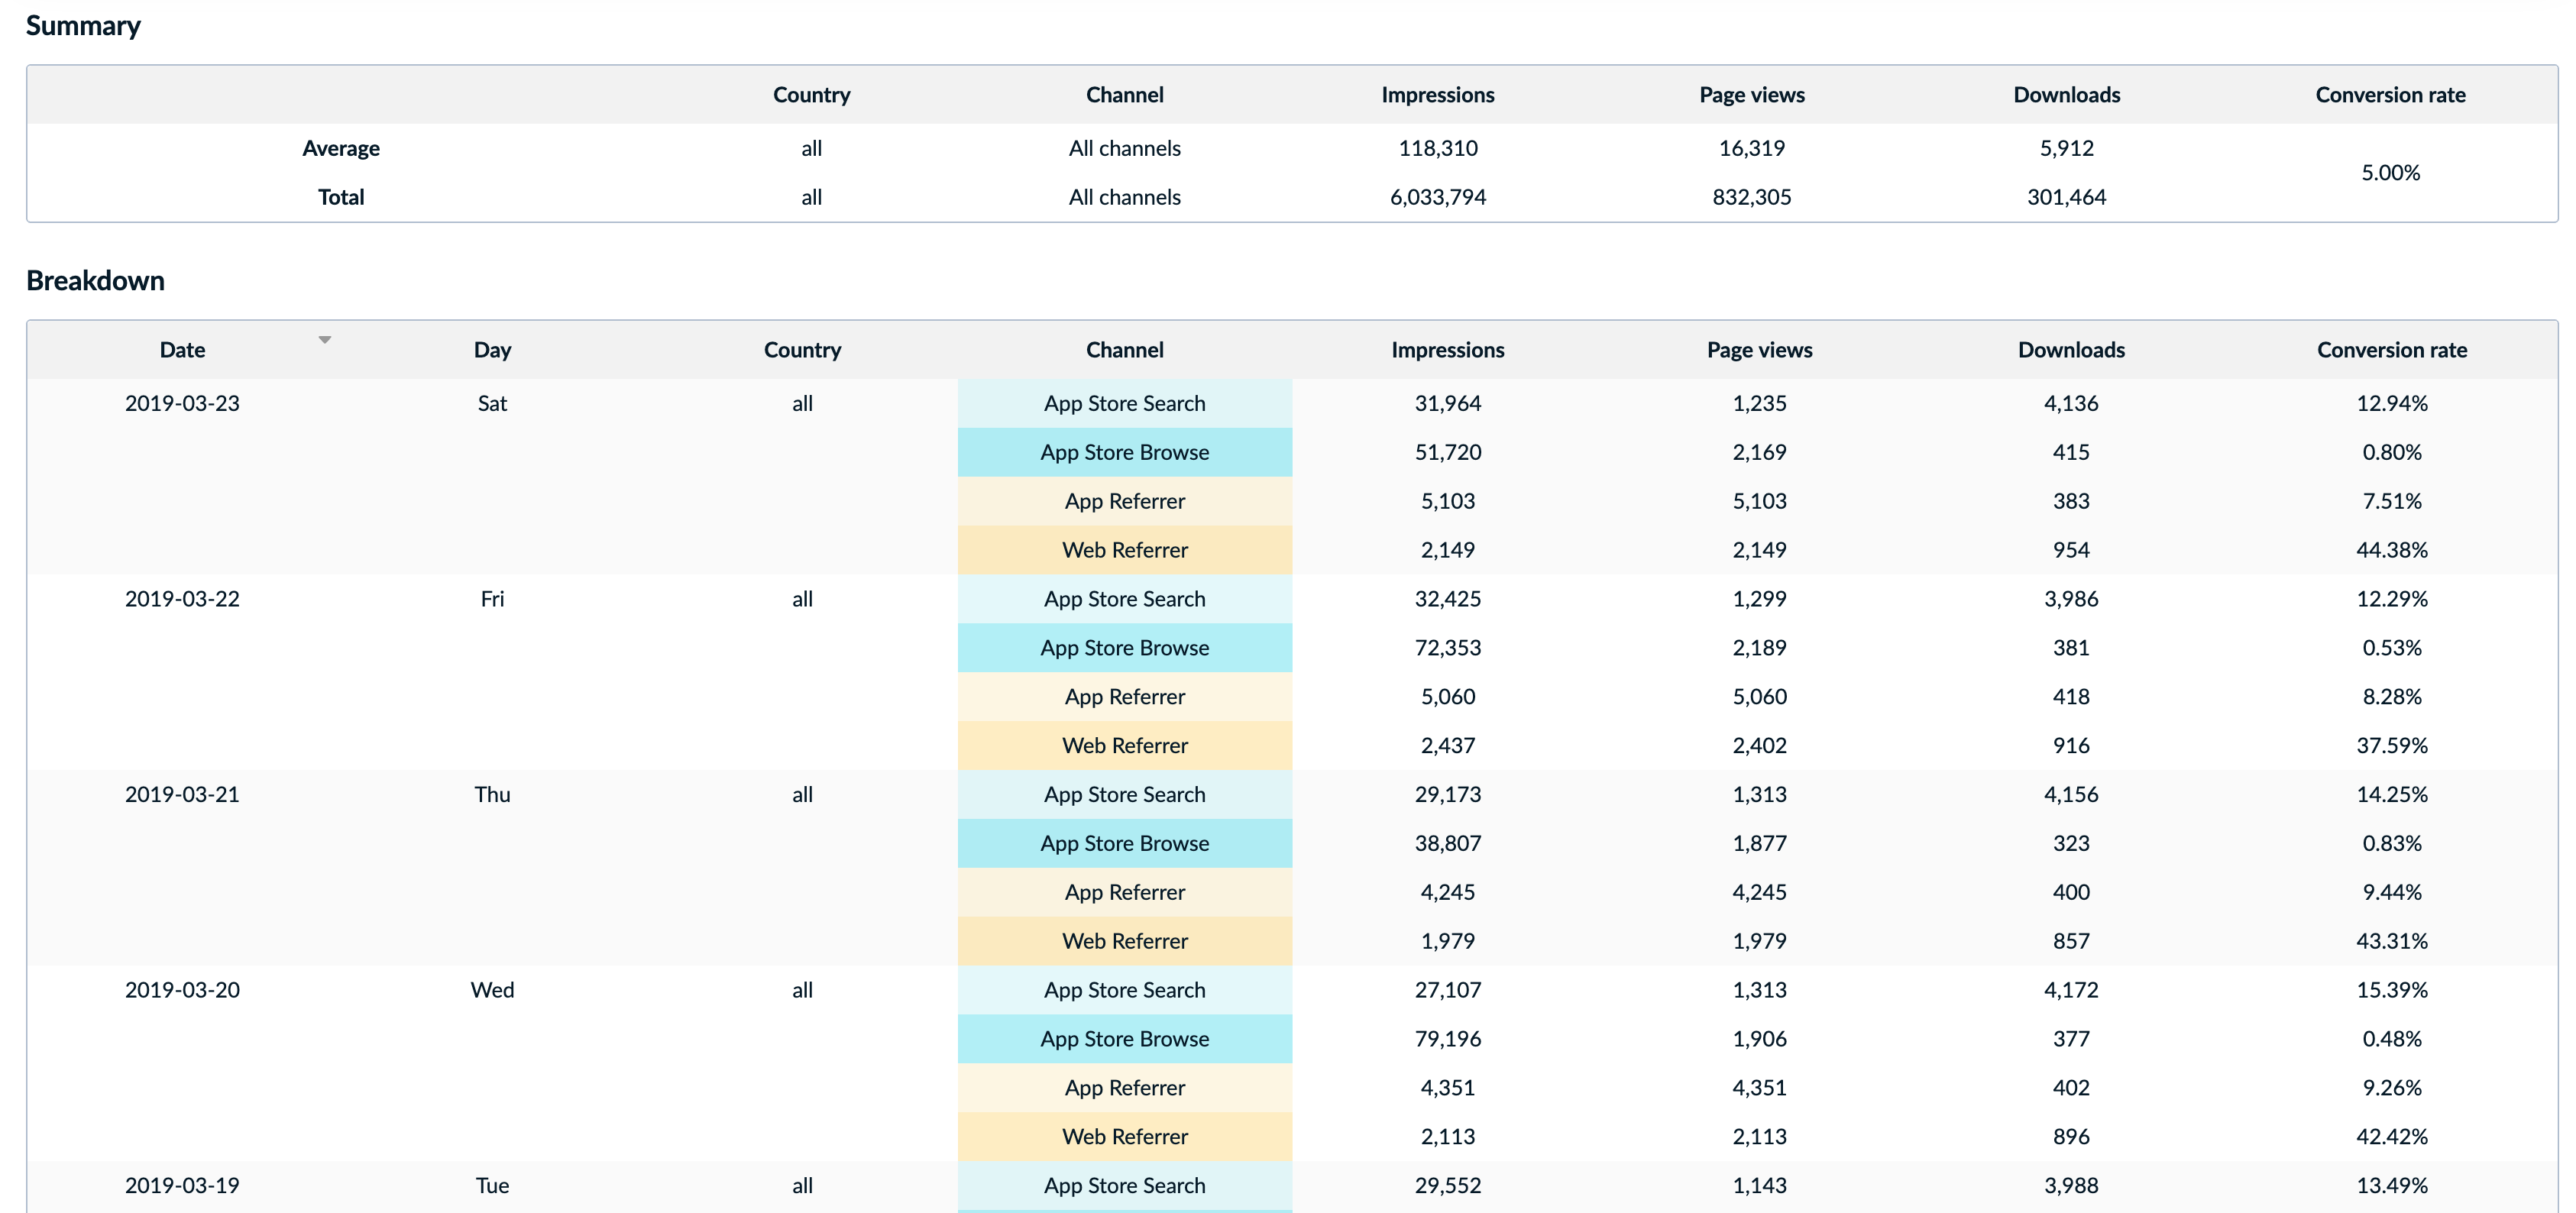Image resolution: width=2576 pixels, height=1213 pixels.
Task: Click Breakdown Impressions column header
Action: coord(1447,350)
